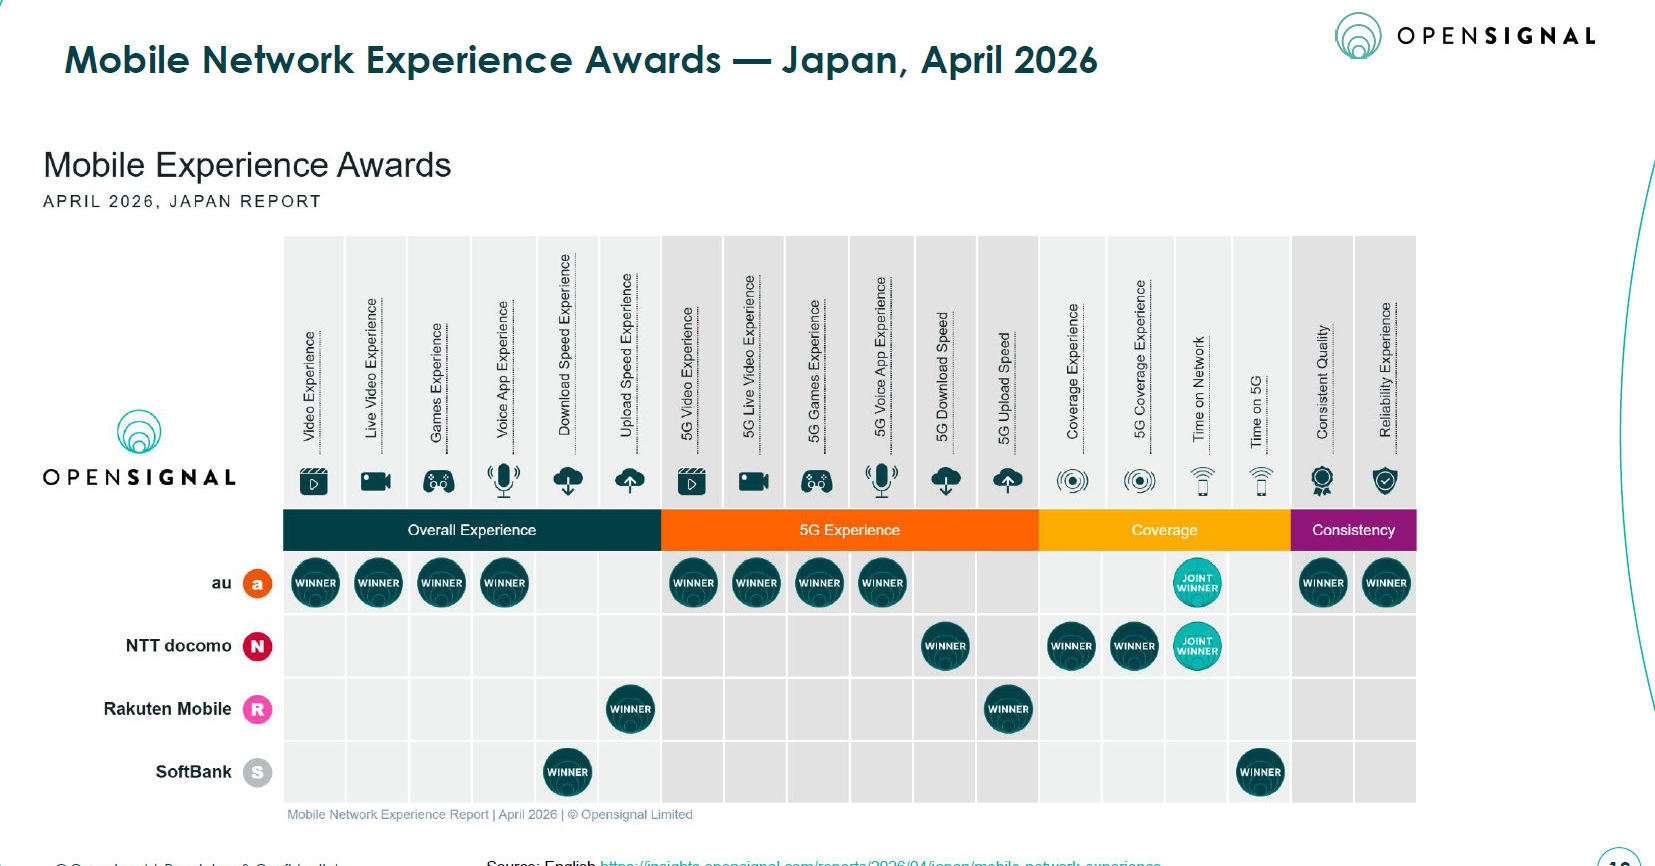Select the Overall Experience category header
Viewport: 1655px width, 866px height.
[x=472, y=530]
